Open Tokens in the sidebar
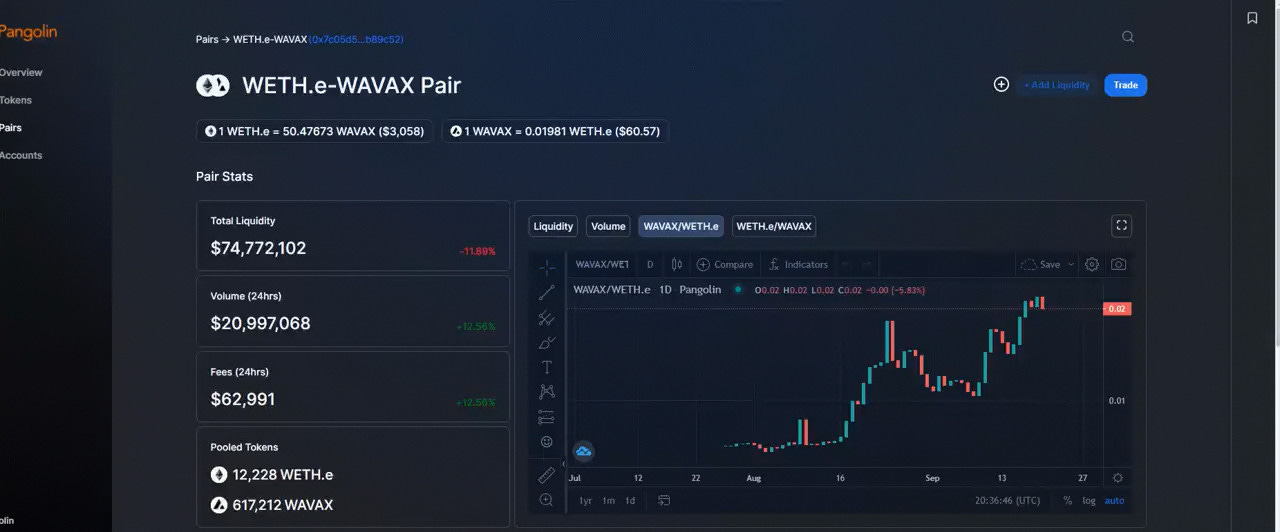The height and width of the screenshot is (532, 1280). (x=16, y=100)
